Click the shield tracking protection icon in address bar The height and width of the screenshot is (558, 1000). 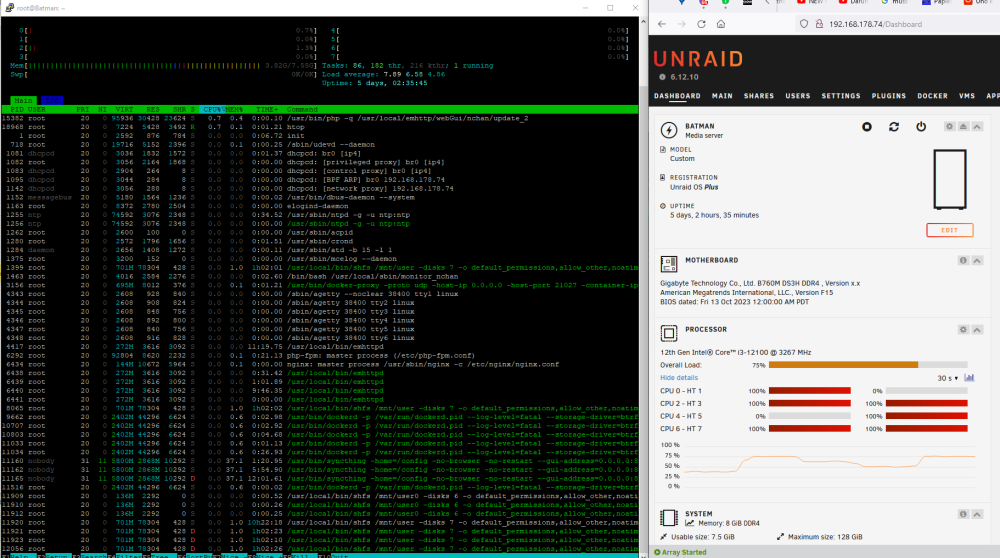[804, 24]
